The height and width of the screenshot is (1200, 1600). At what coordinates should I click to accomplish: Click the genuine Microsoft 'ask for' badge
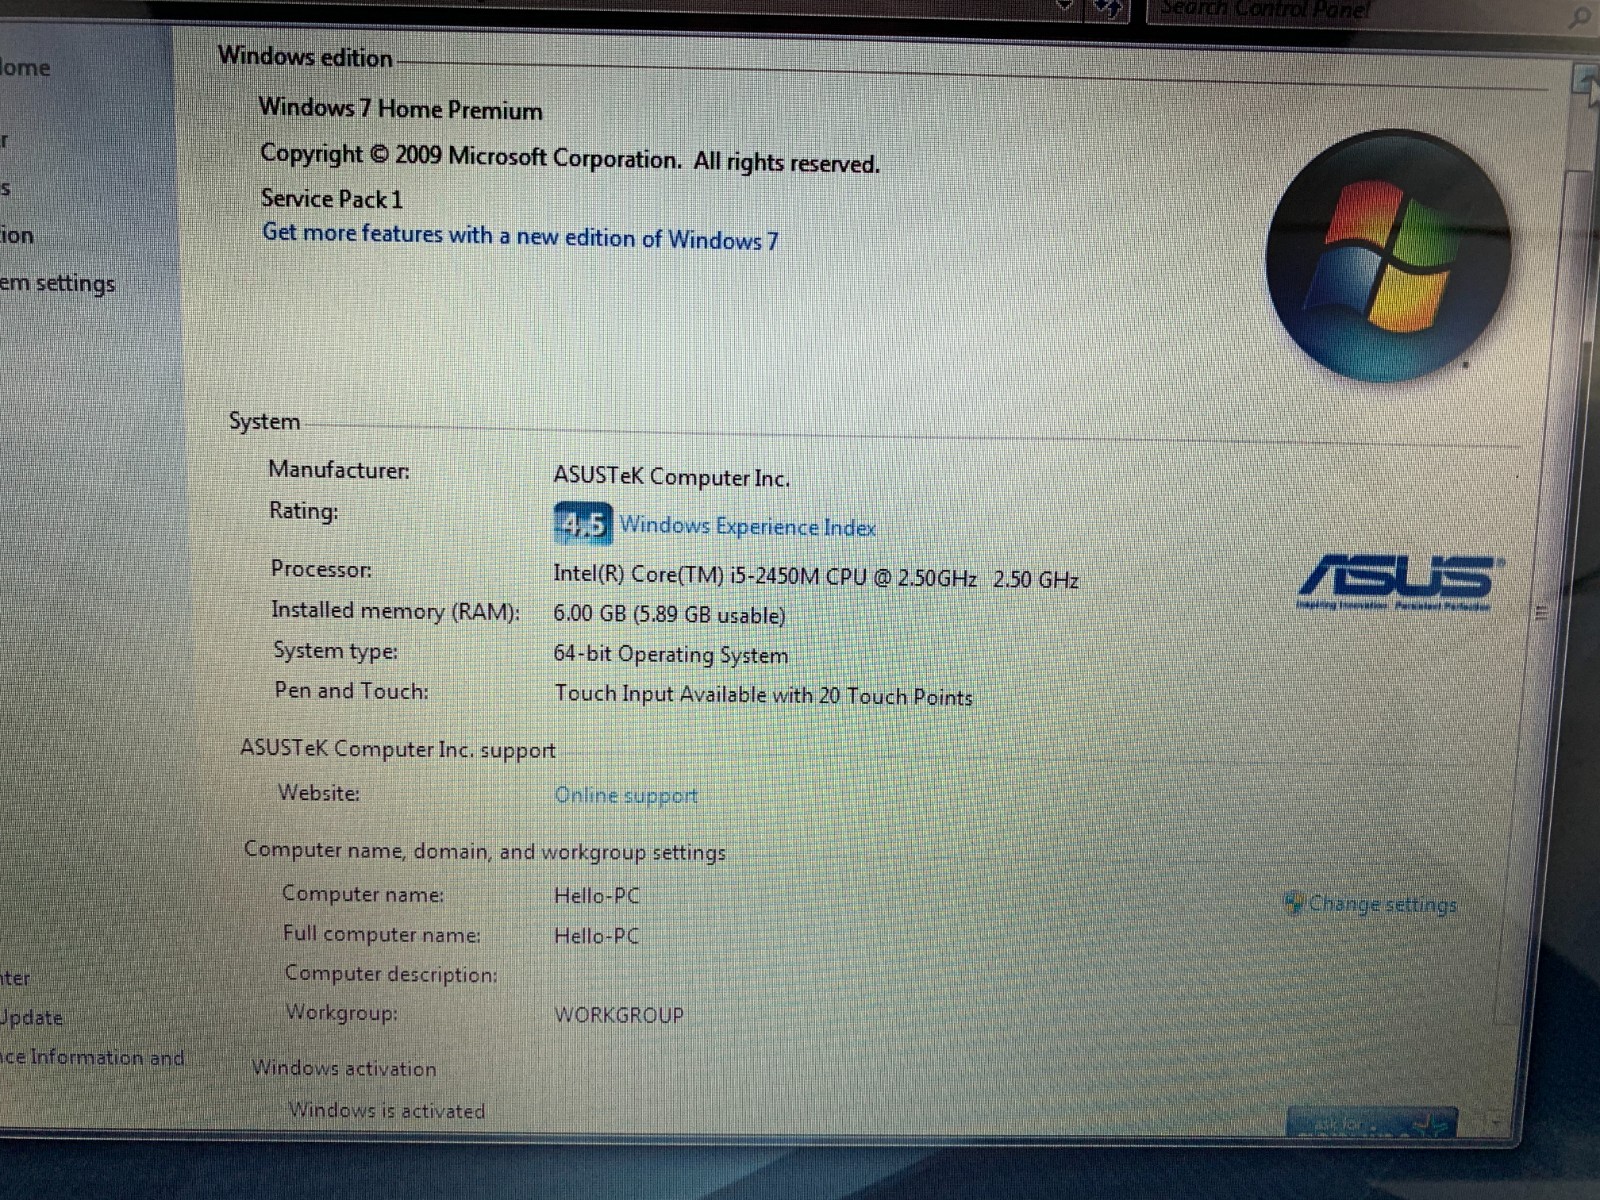click(1370, 1124)
